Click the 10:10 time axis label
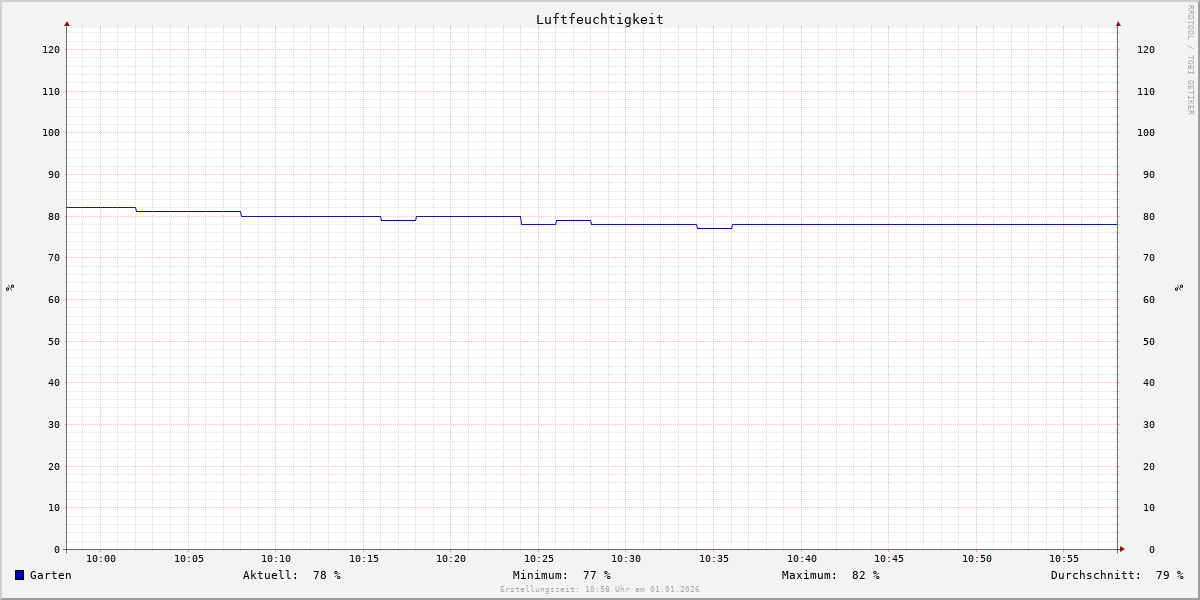1200x600 pixels. [x=276, y=559]
